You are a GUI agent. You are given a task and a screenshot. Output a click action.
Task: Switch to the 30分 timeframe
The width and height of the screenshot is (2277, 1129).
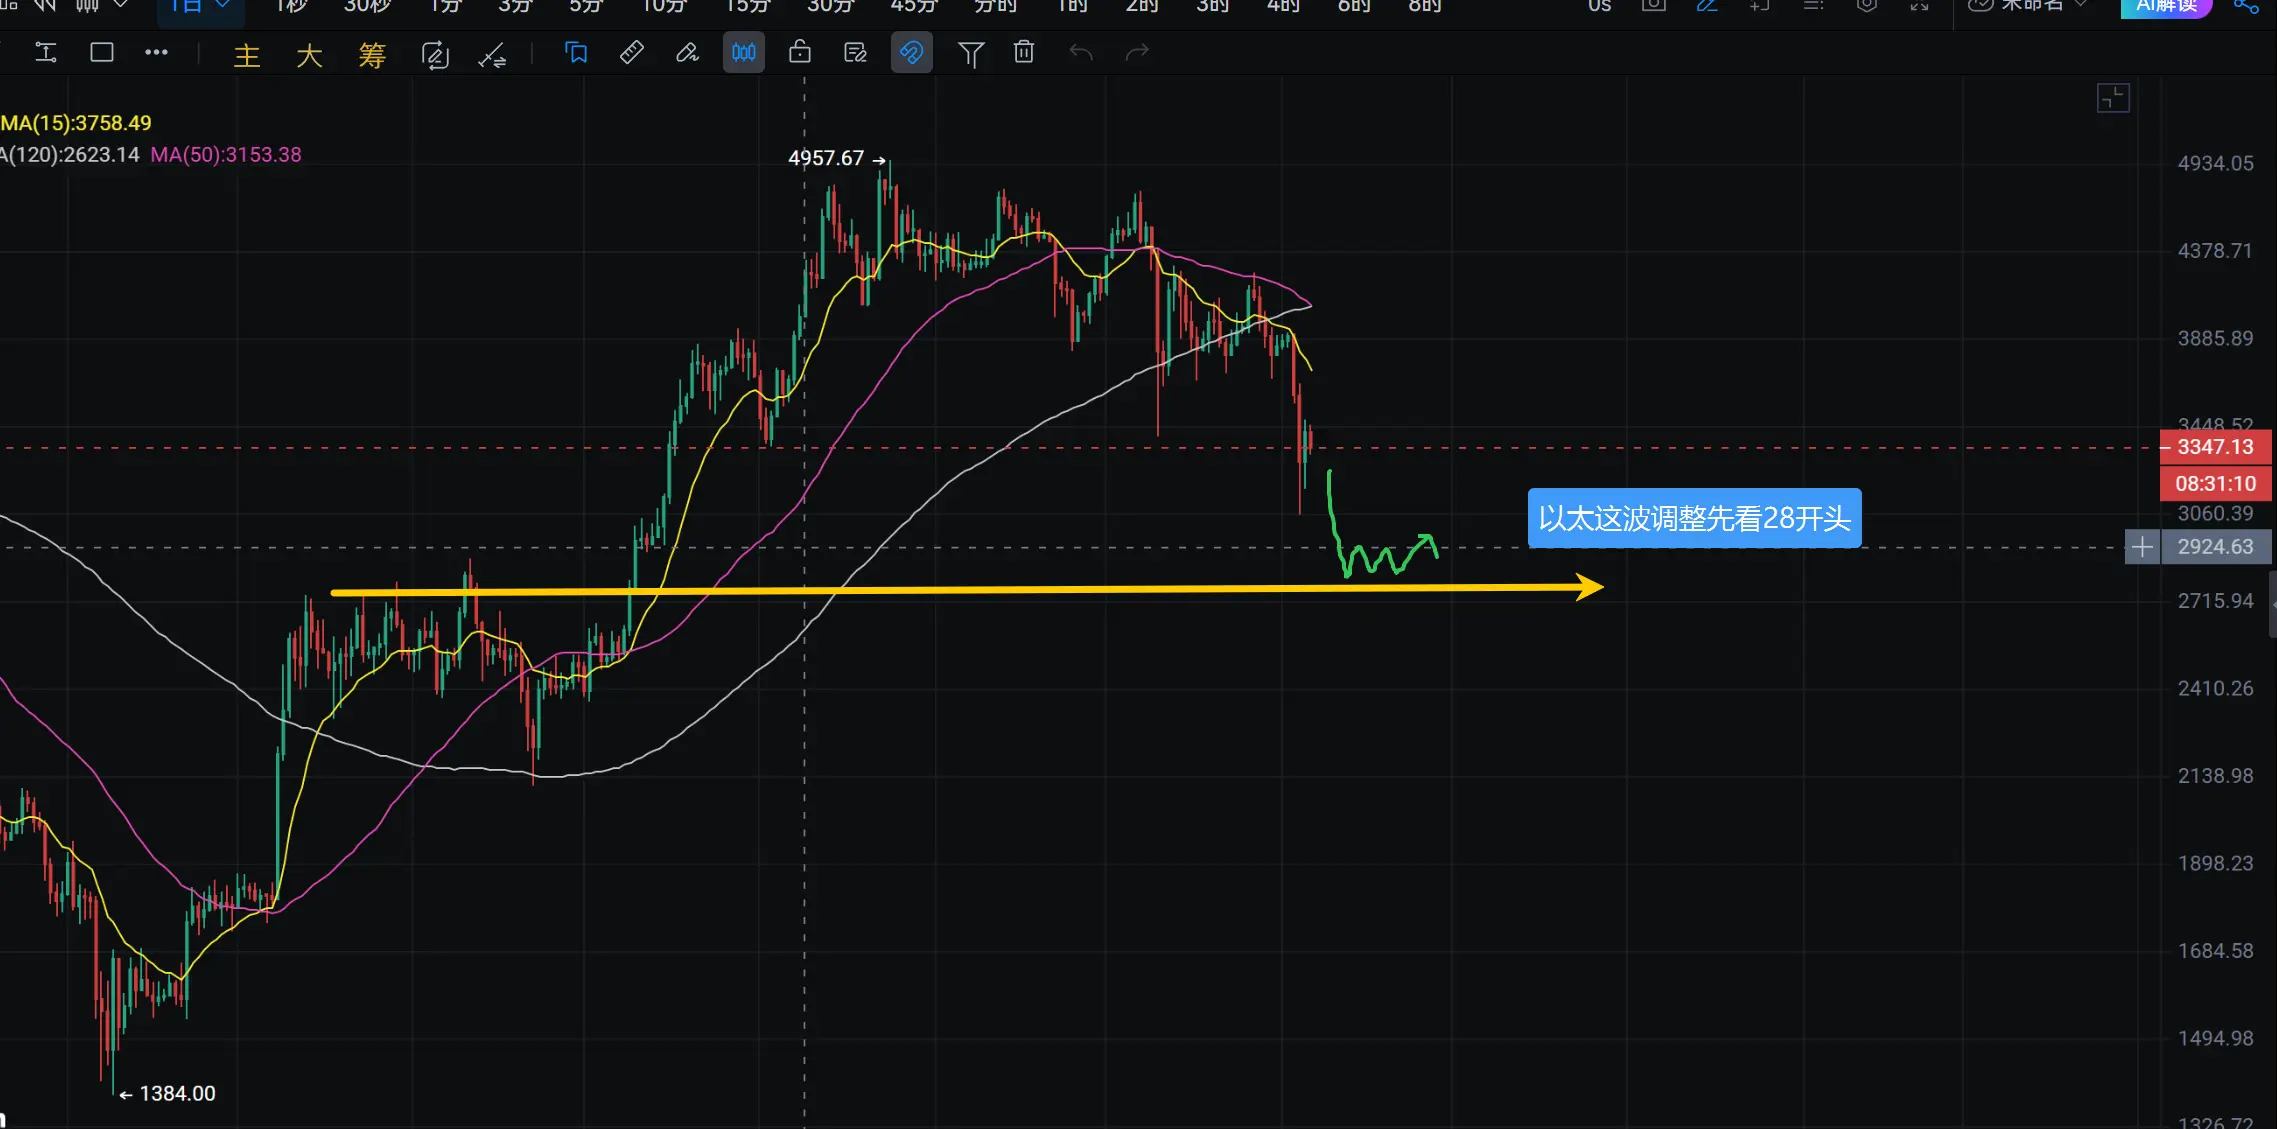click(830, 6)
